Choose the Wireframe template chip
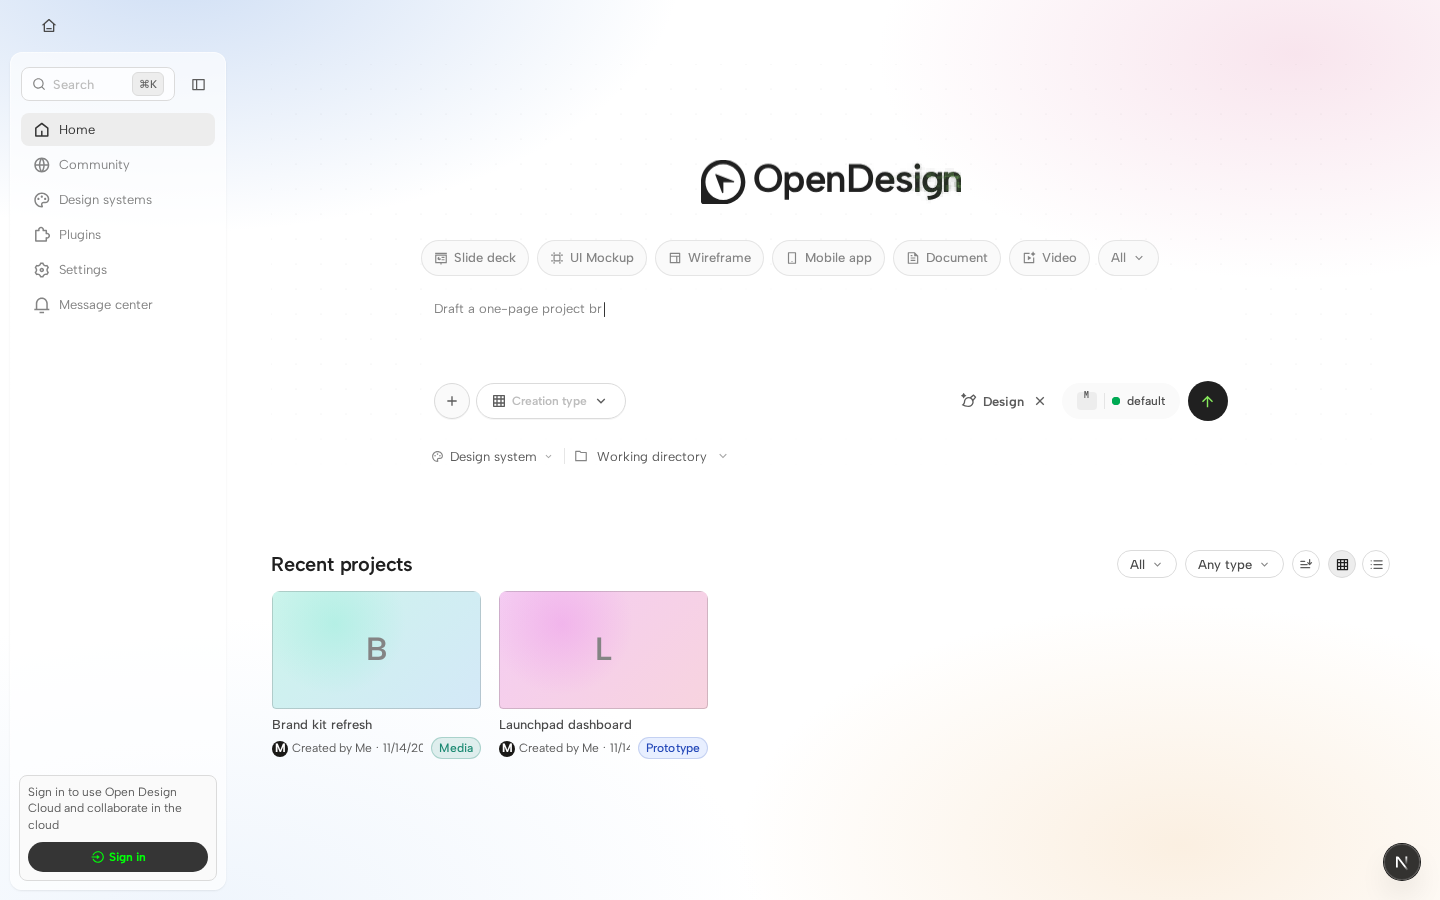This screenshot has width=1440, height=900. [709, 258]
